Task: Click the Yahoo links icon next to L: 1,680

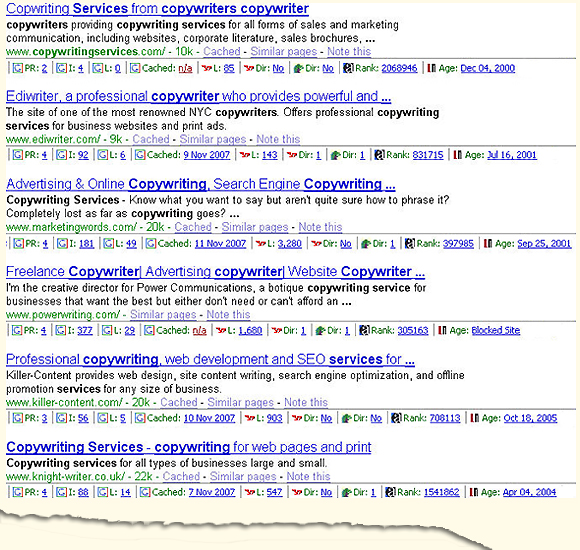Action: [221, 330]
